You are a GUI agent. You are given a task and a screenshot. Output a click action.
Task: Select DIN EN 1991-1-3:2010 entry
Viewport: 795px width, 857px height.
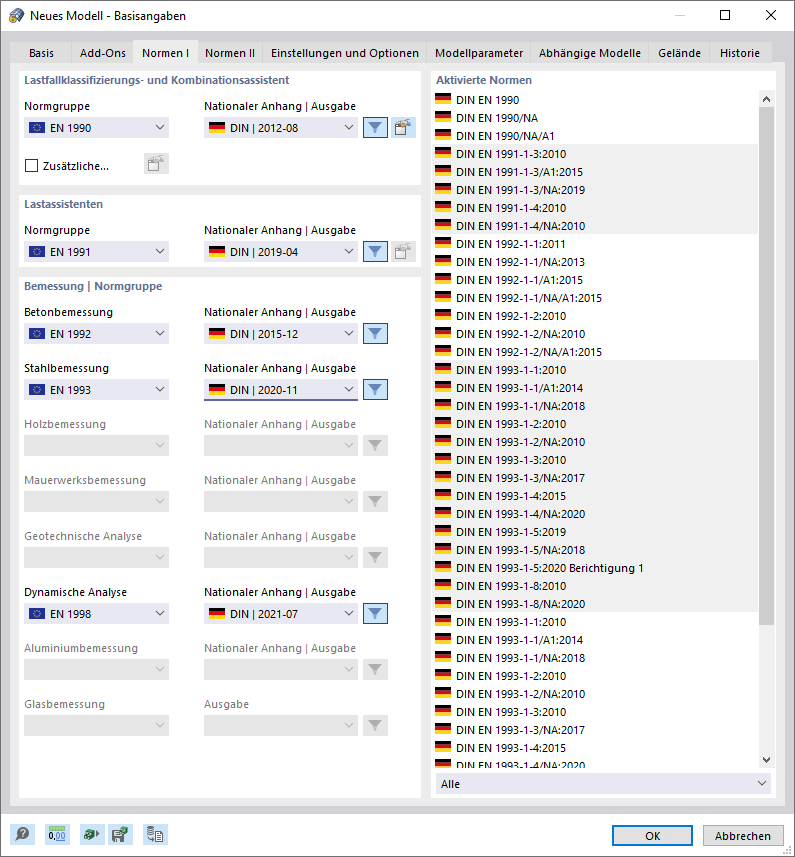click(x=596, y=154)
